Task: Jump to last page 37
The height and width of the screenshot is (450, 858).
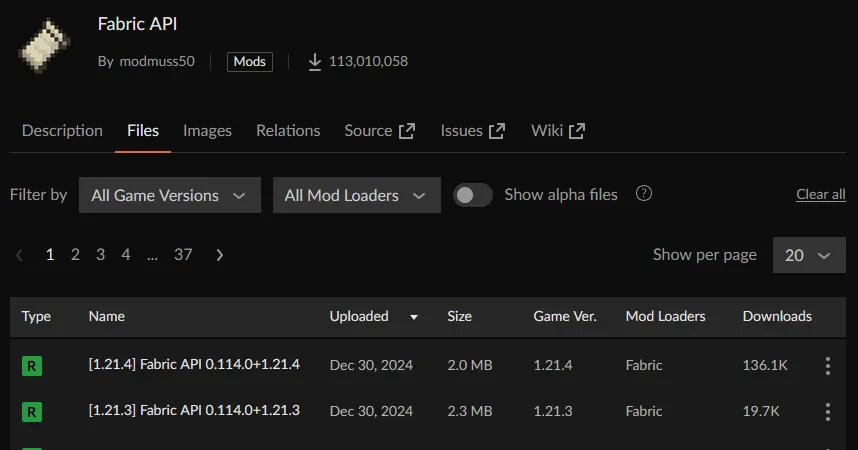Action: pyautogui.click(x=183, y=255)
